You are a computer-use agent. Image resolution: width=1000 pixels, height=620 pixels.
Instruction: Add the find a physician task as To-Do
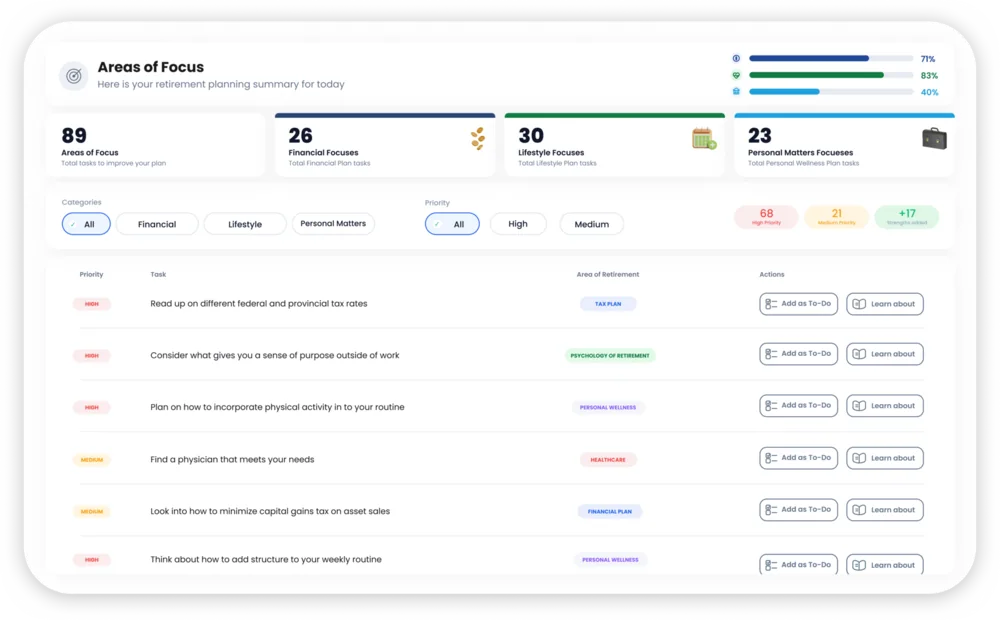[798, 458]
